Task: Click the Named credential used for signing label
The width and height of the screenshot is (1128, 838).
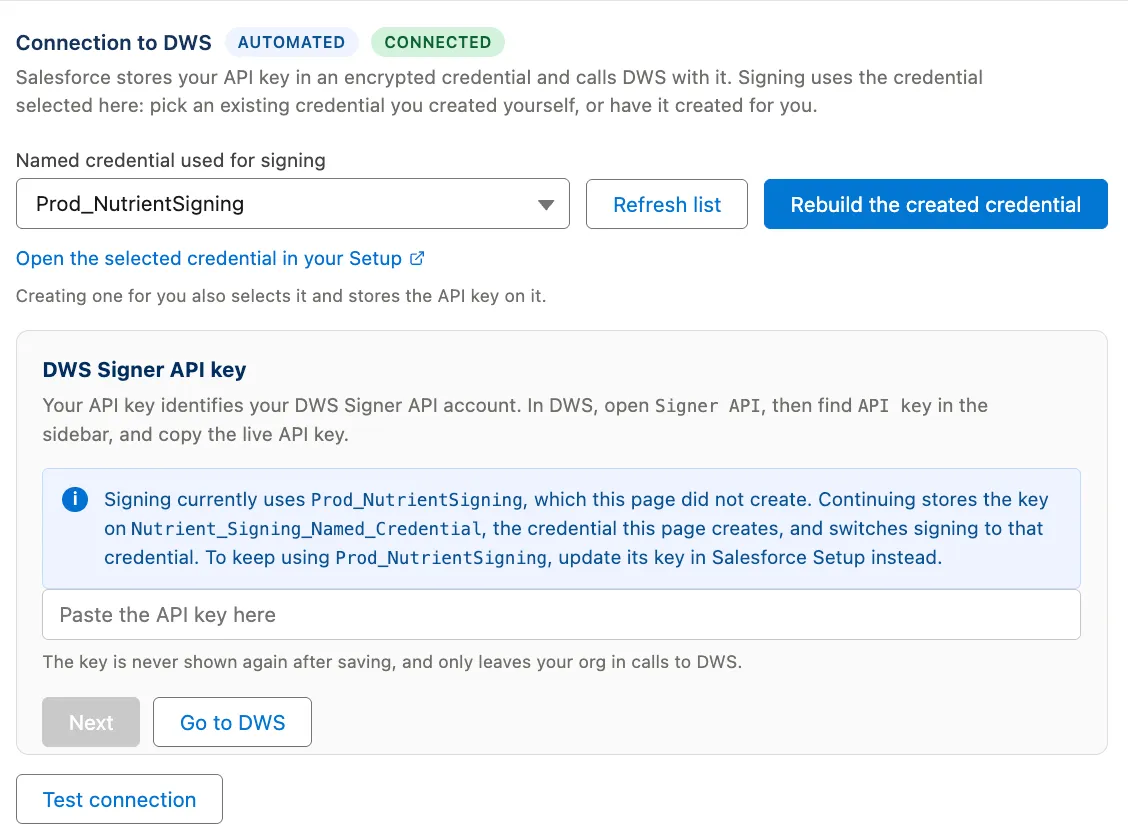Action: coord(170,160)
